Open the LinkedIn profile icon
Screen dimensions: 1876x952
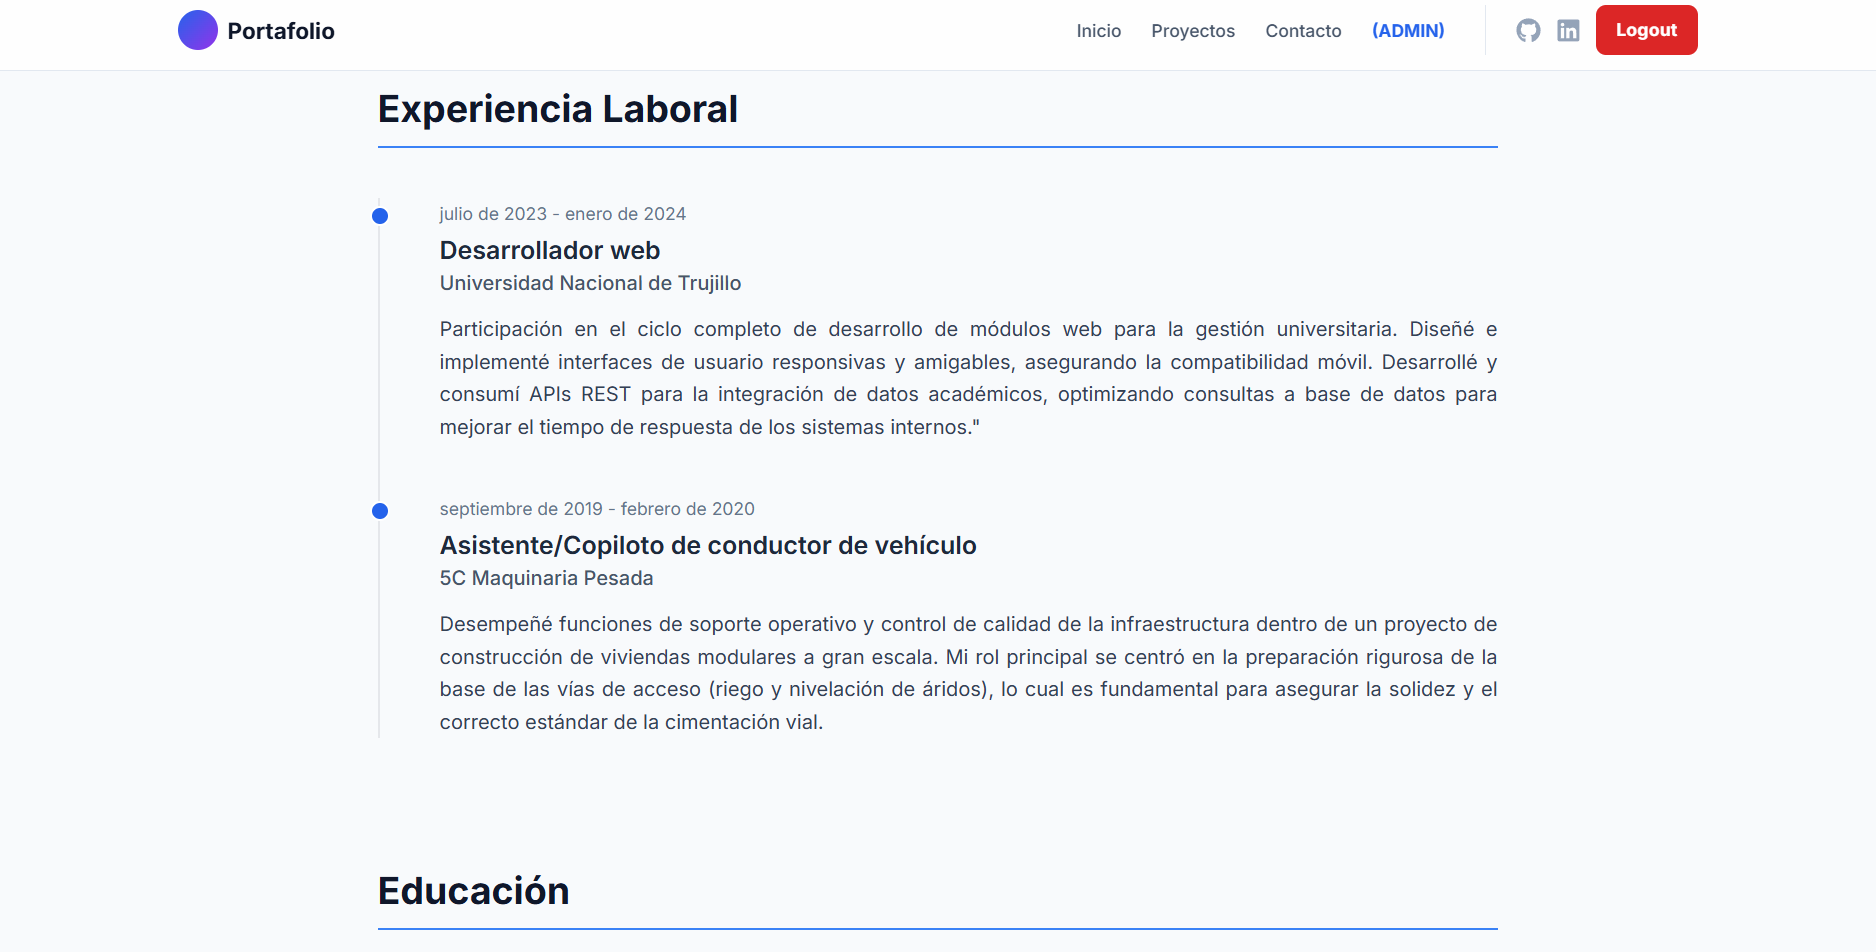pyautogui.click(x=1568, y=31)
